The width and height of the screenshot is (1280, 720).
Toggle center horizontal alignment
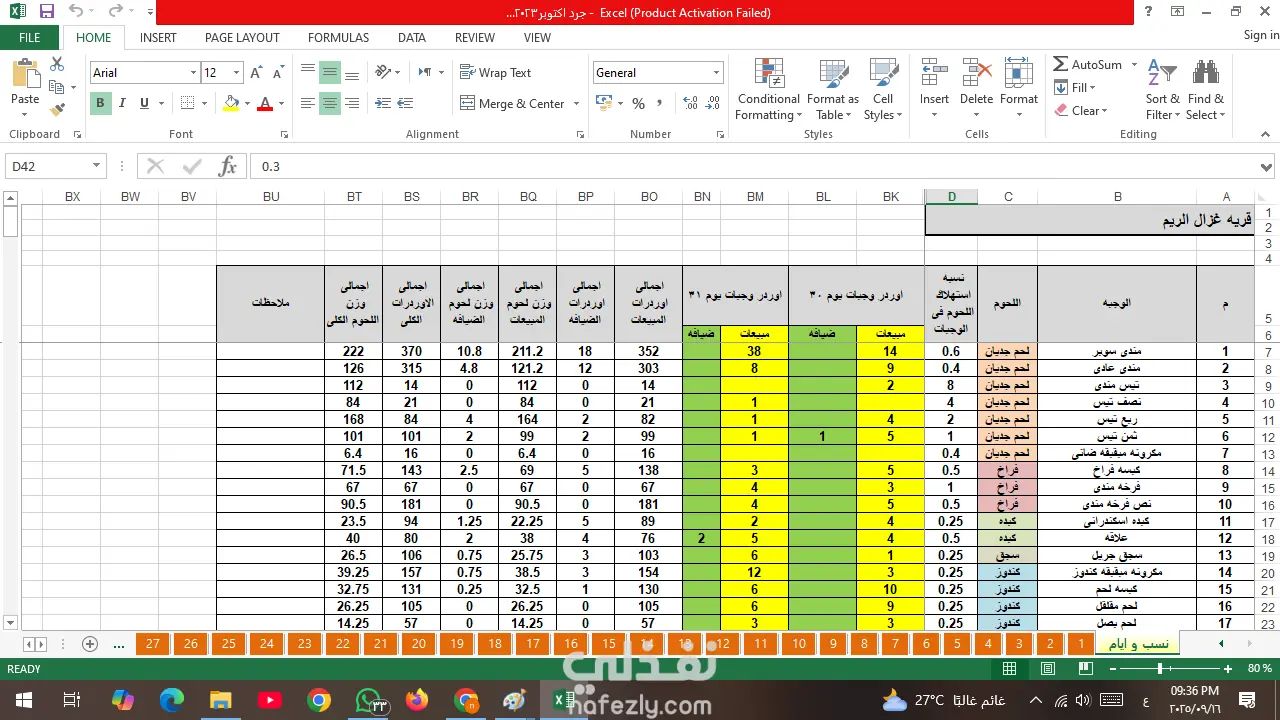point(329,103)
